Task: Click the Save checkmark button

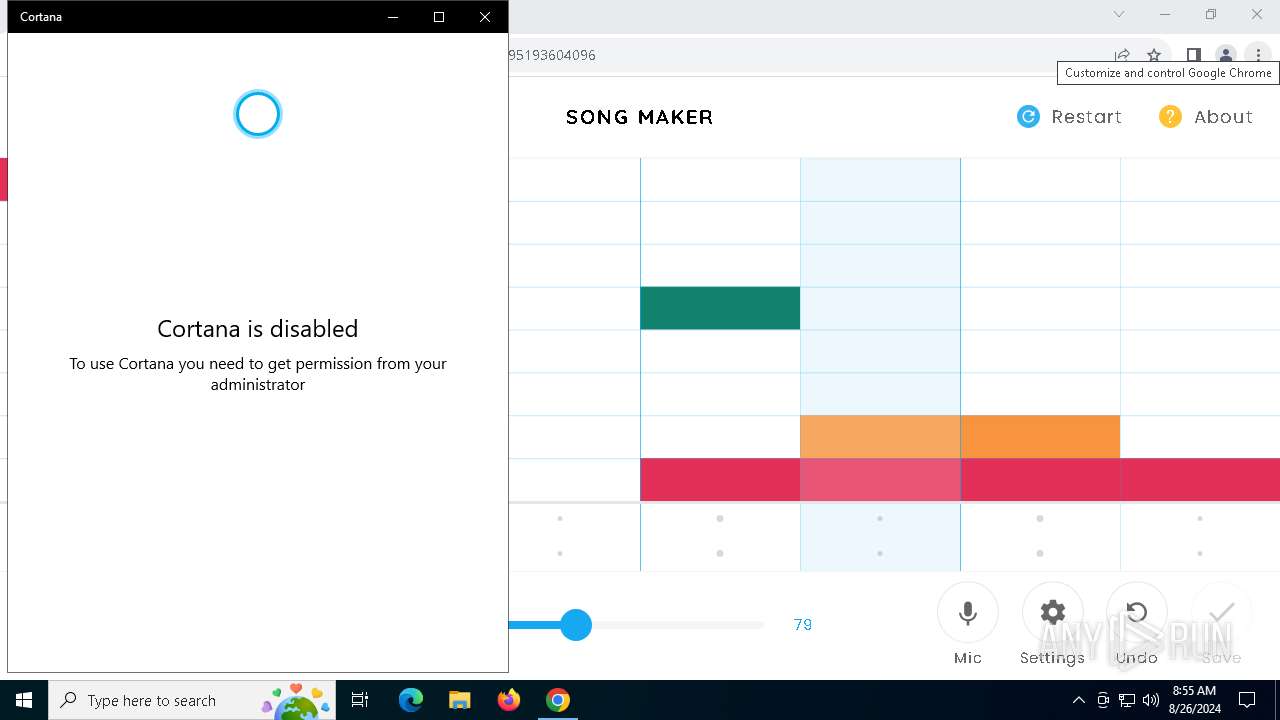Action: pyautogui.click(x=1222, y=613)
